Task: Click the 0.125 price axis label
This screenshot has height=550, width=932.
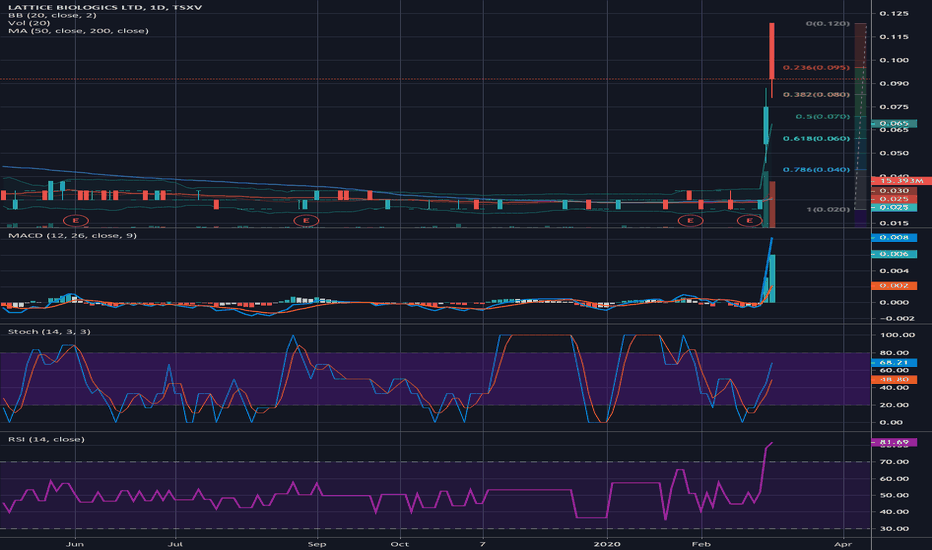Action: (x=894, y=14)
